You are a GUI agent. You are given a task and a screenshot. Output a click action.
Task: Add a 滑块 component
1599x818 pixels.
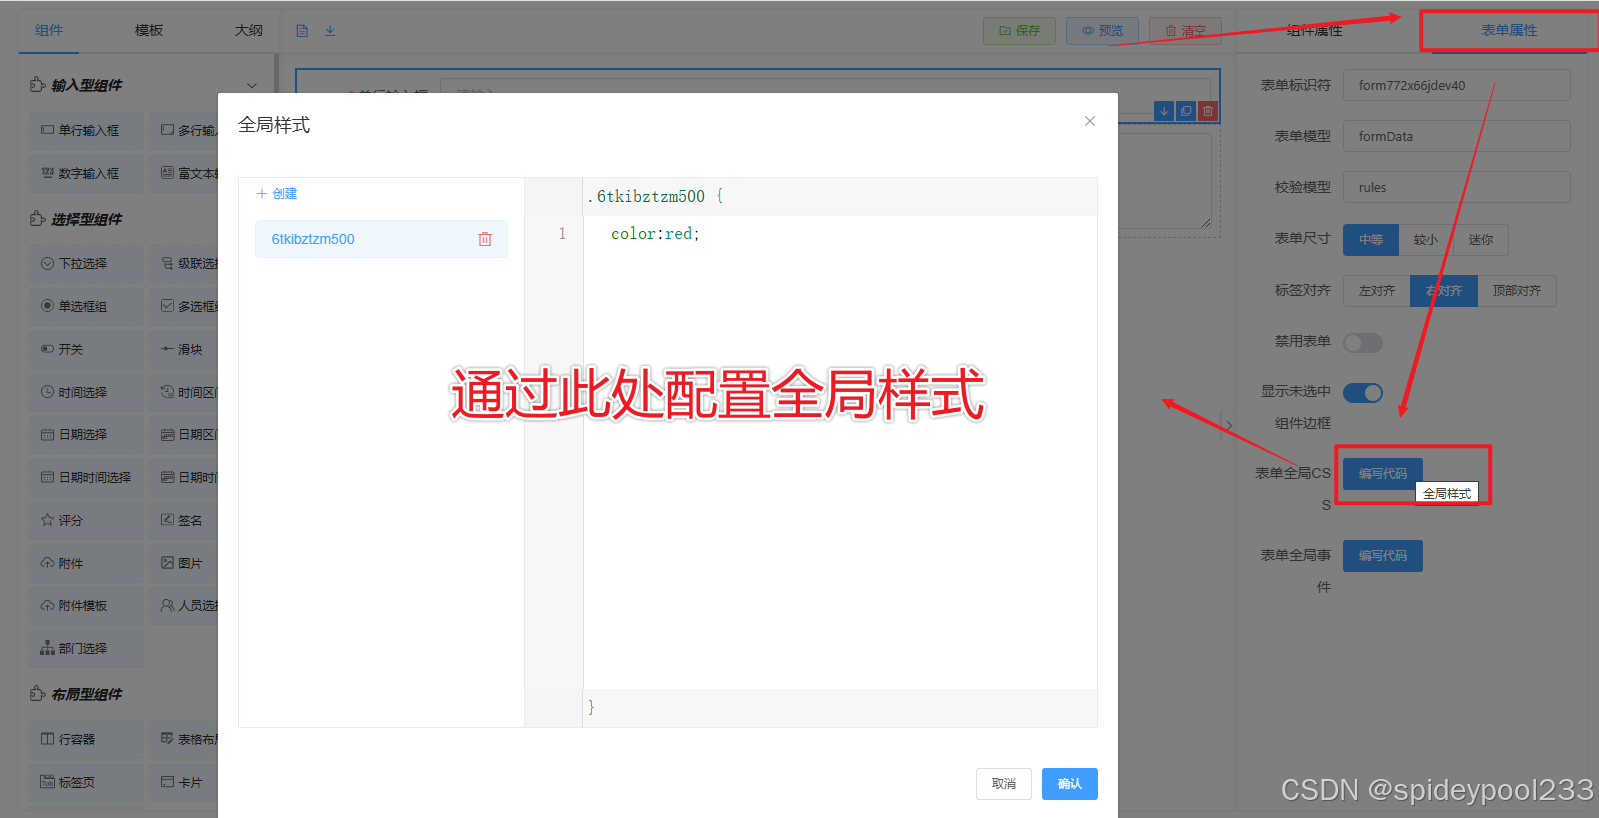[x=184, y=349]
